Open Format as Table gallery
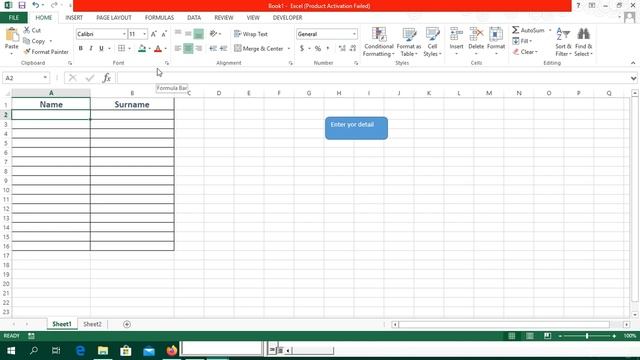This screenshot has height=360, width=640. point(409,42)
